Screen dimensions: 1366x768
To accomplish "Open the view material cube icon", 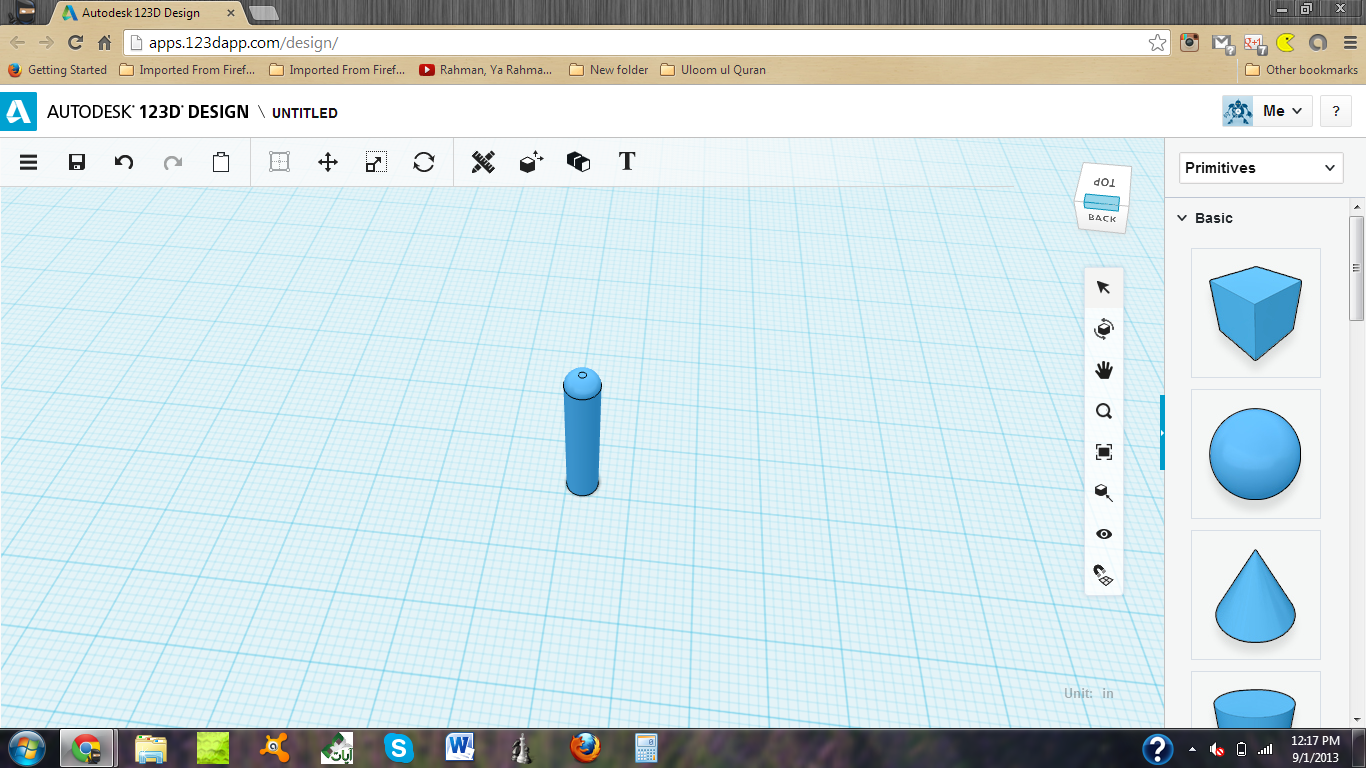I will tap(1104, 493).
